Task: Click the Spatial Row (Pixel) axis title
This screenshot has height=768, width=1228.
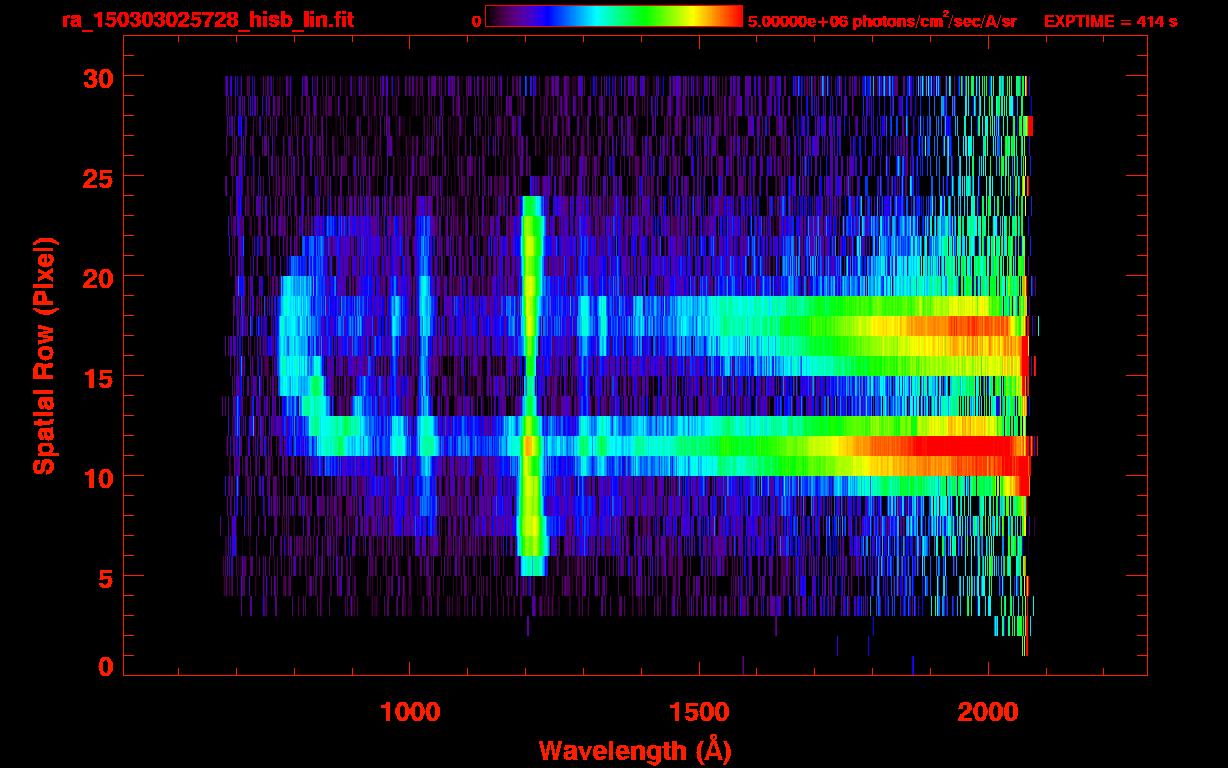Action: (x=45, y=356)
